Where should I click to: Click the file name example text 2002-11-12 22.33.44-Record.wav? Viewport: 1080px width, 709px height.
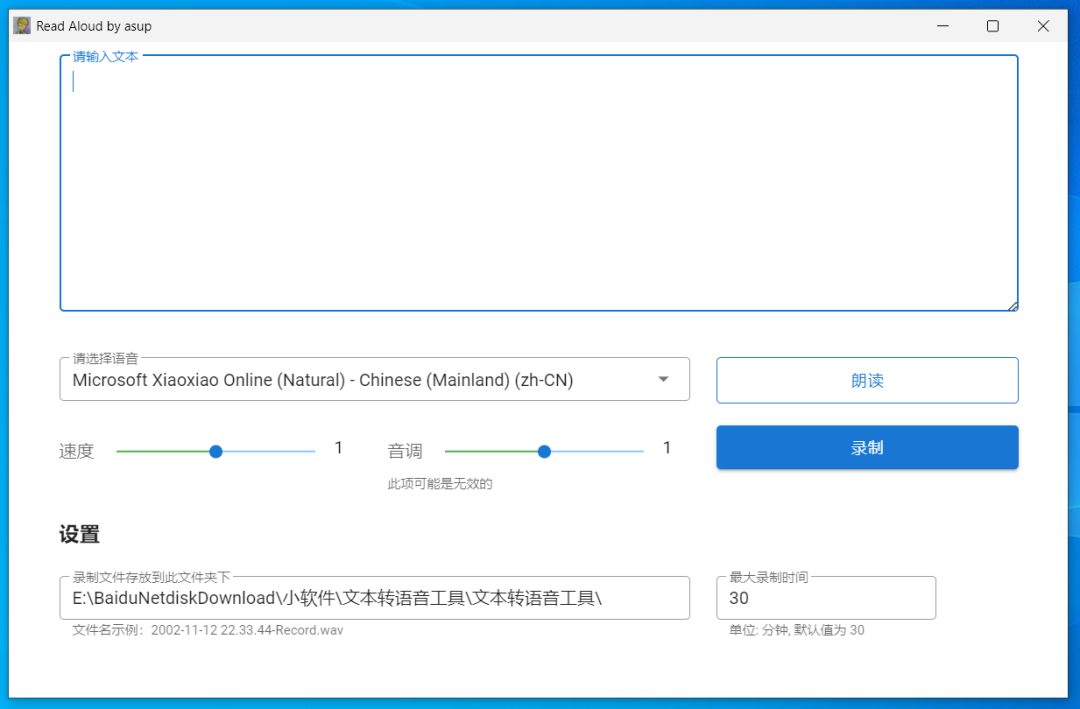(247, 630)
